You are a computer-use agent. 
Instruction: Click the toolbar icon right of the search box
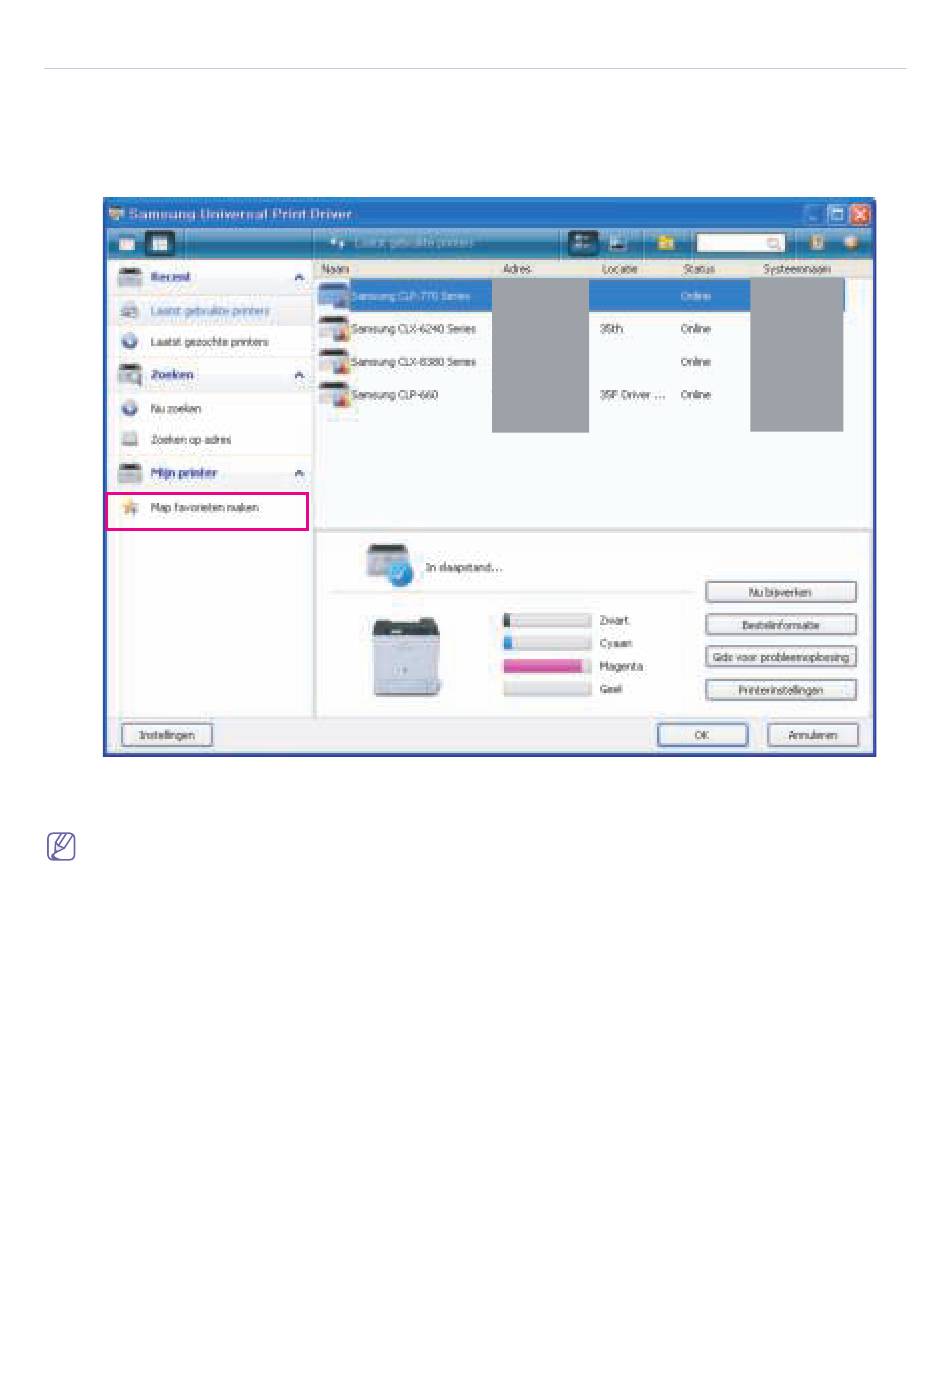click(817, 242)
